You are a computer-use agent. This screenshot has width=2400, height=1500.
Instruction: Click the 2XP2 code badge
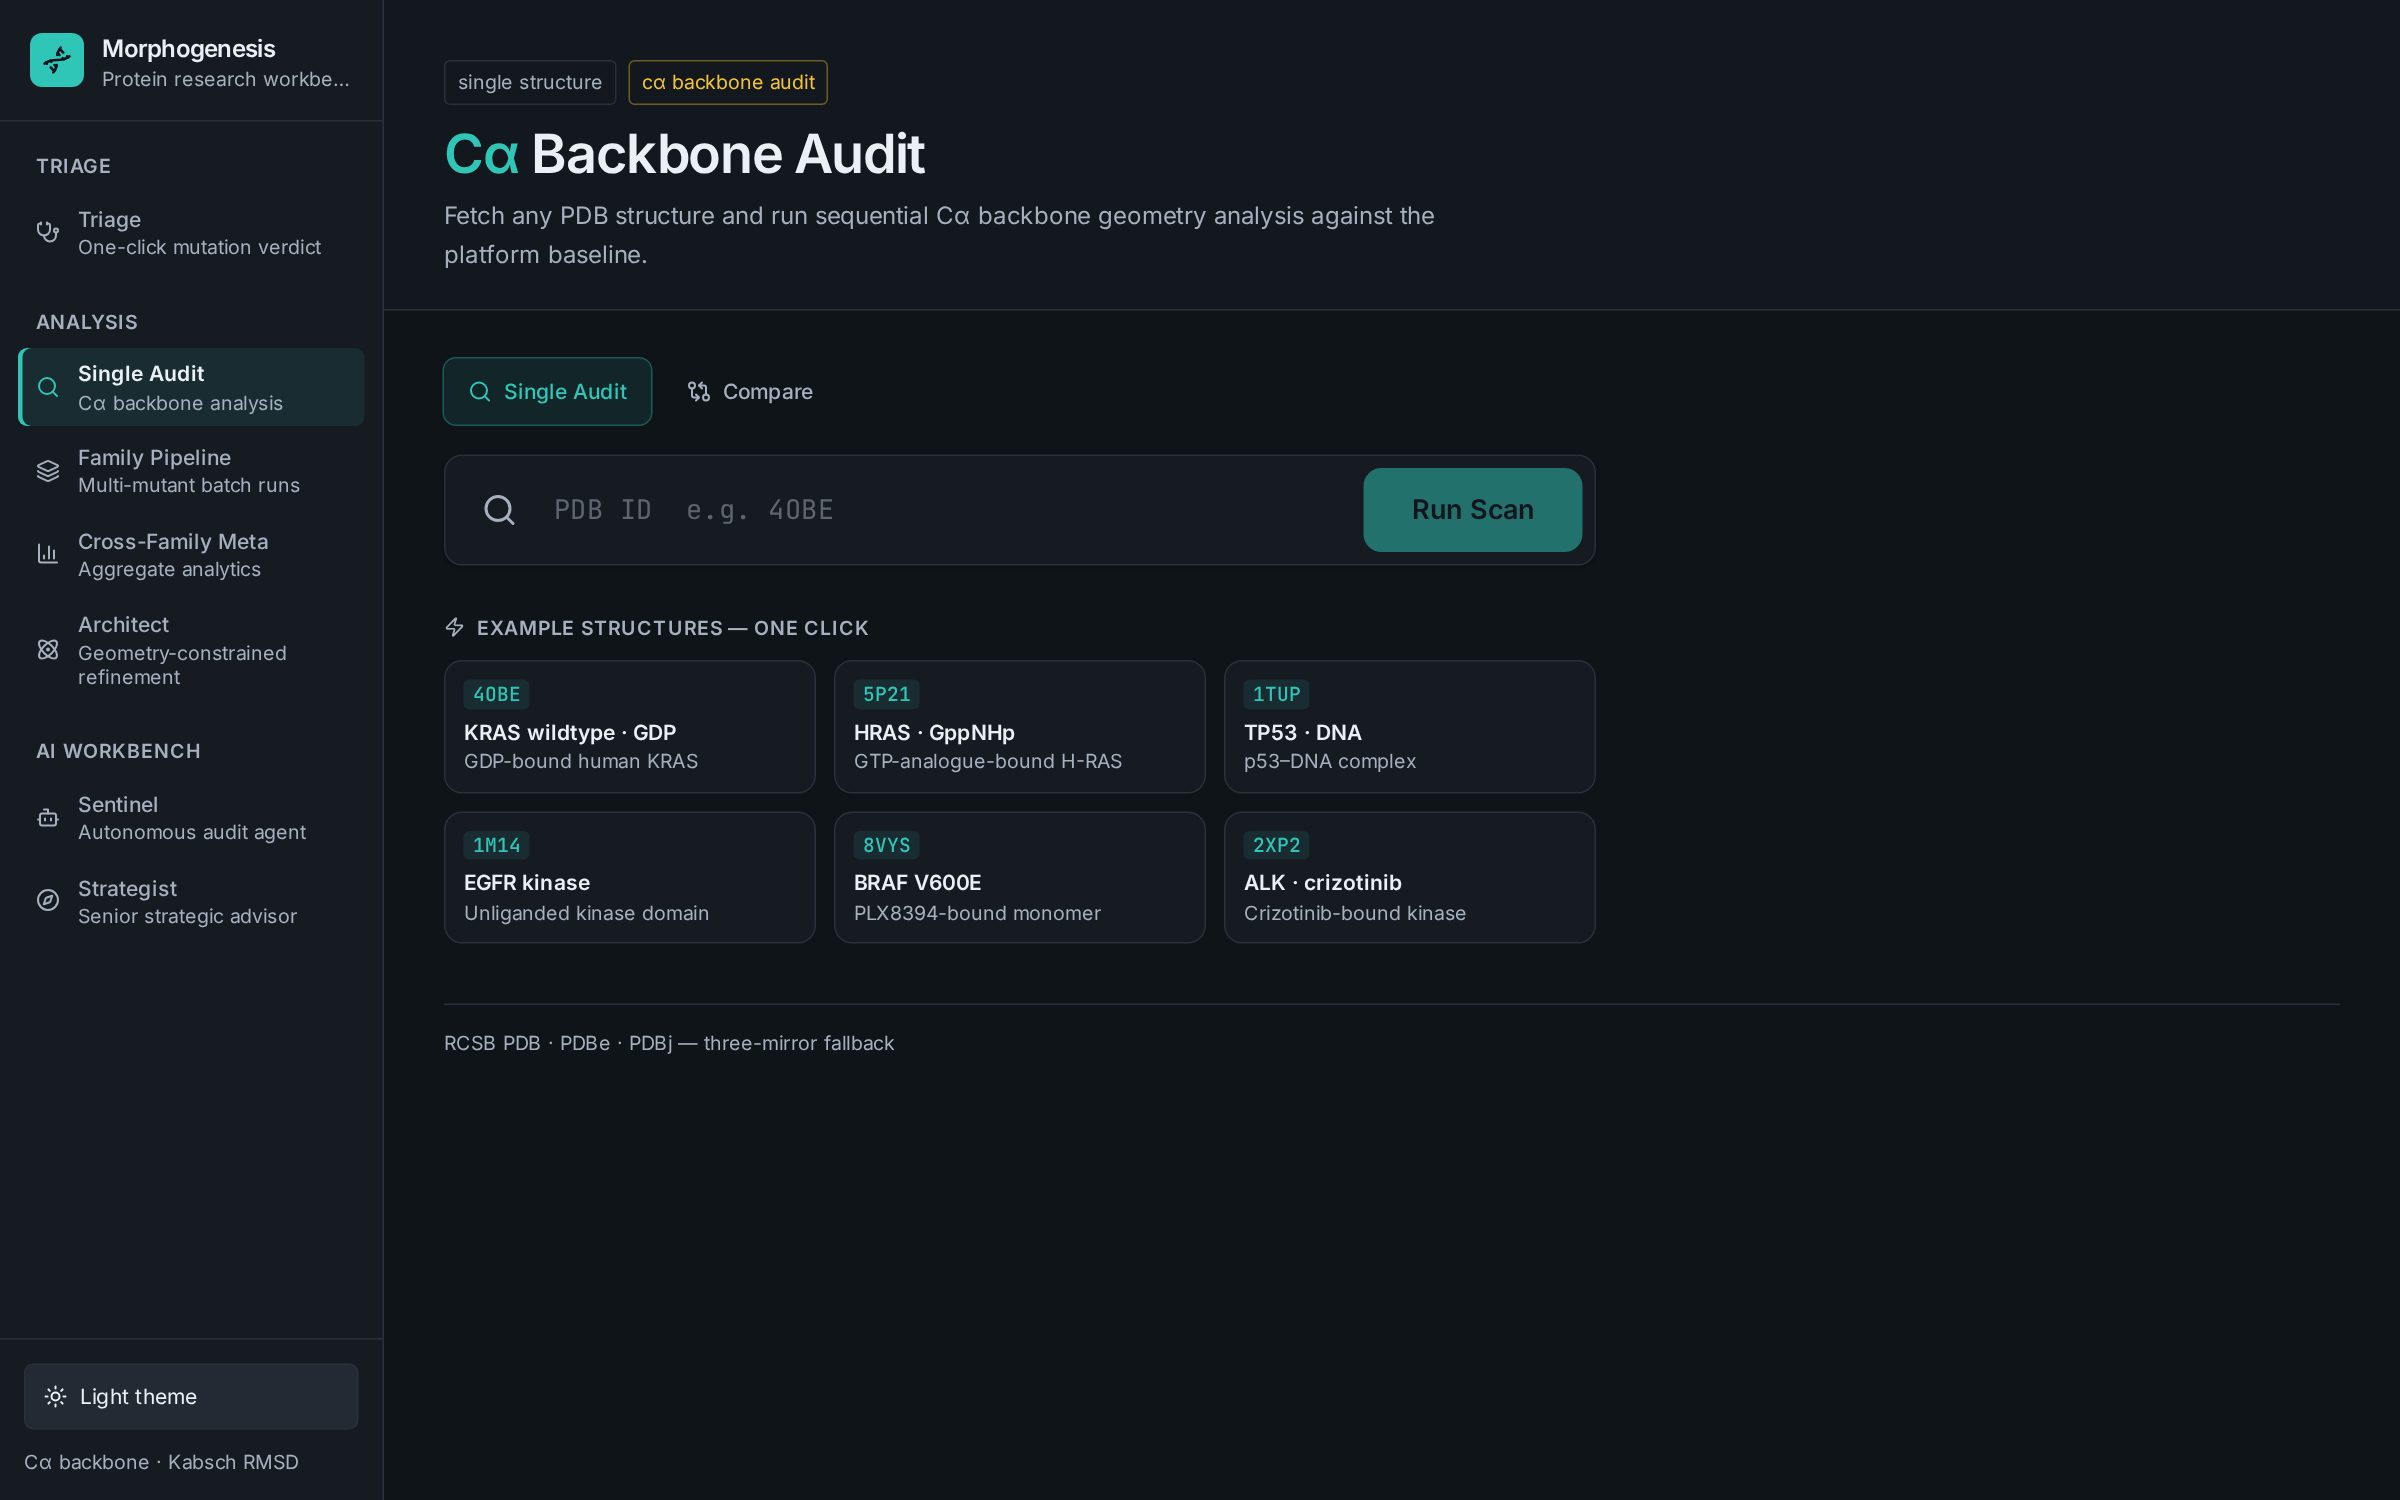pyautogui.click(x=1276, y=845)
